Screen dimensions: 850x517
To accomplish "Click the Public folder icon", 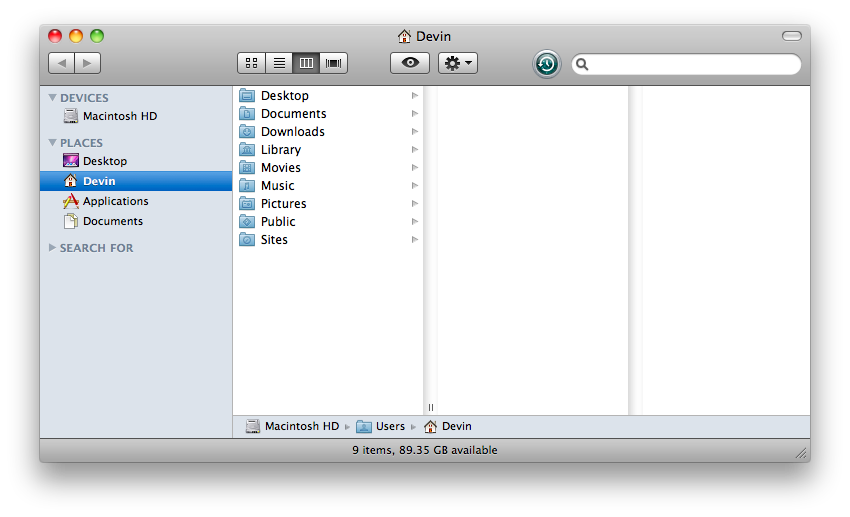I will coord(247,221).
